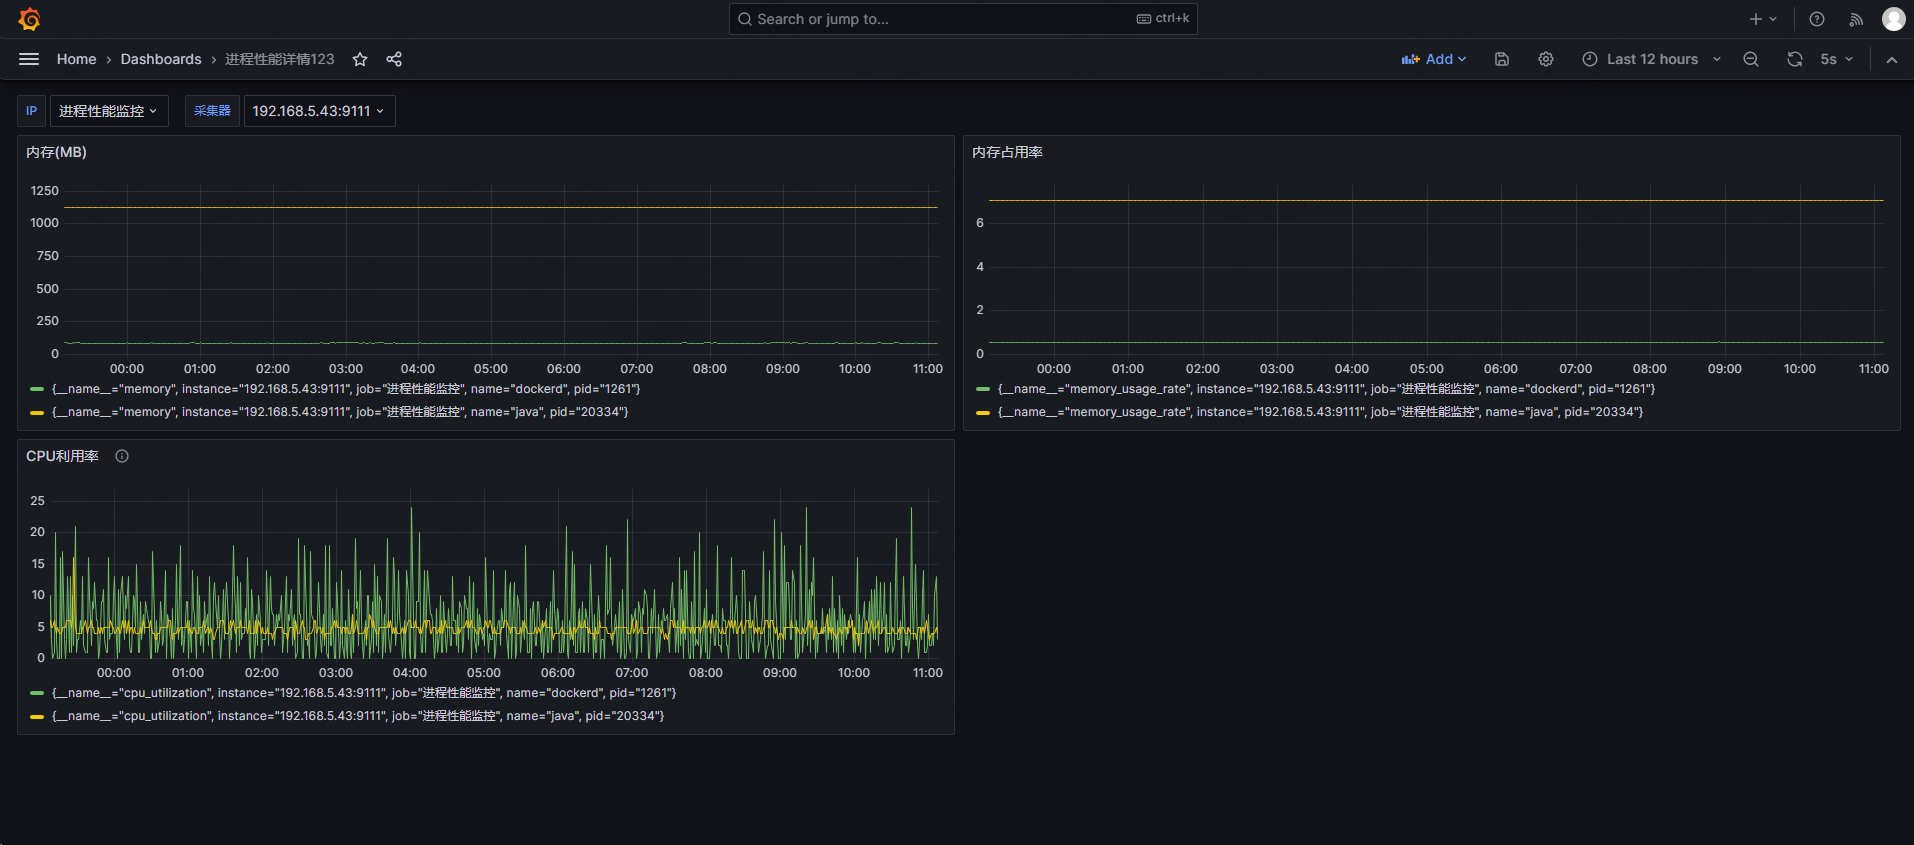
Task: Go to the Dashboards breadcrumb
Action: pyautogui.click(x=161, y=59)
